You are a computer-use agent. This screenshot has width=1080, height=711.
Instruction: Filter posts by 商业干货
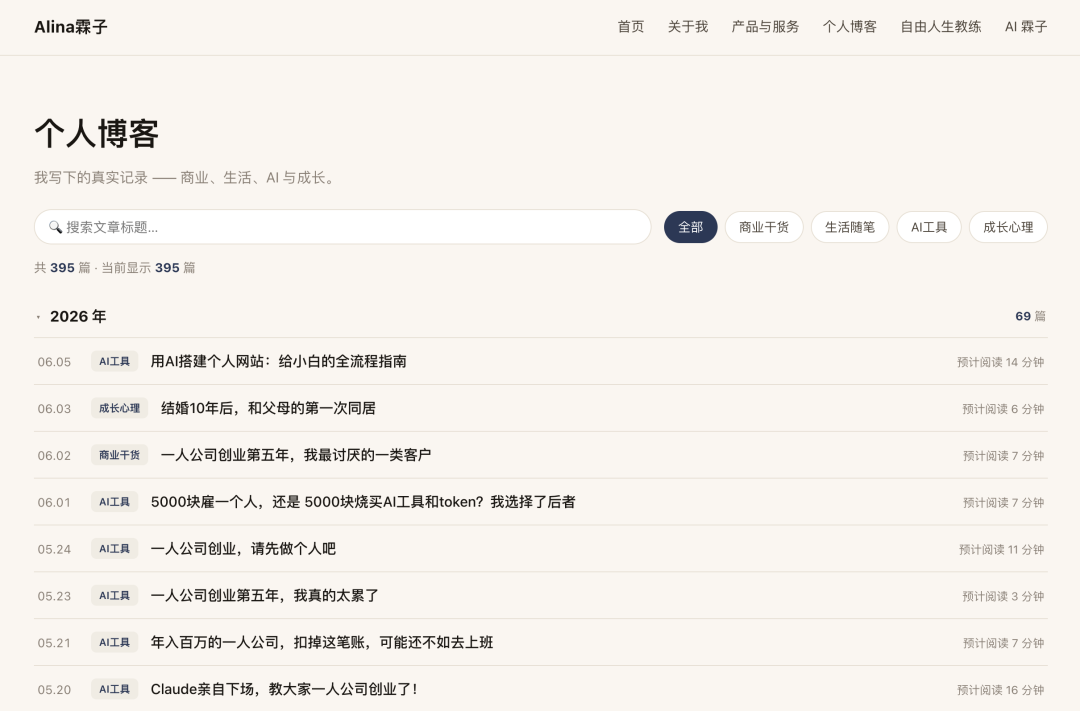coord(764,227)
